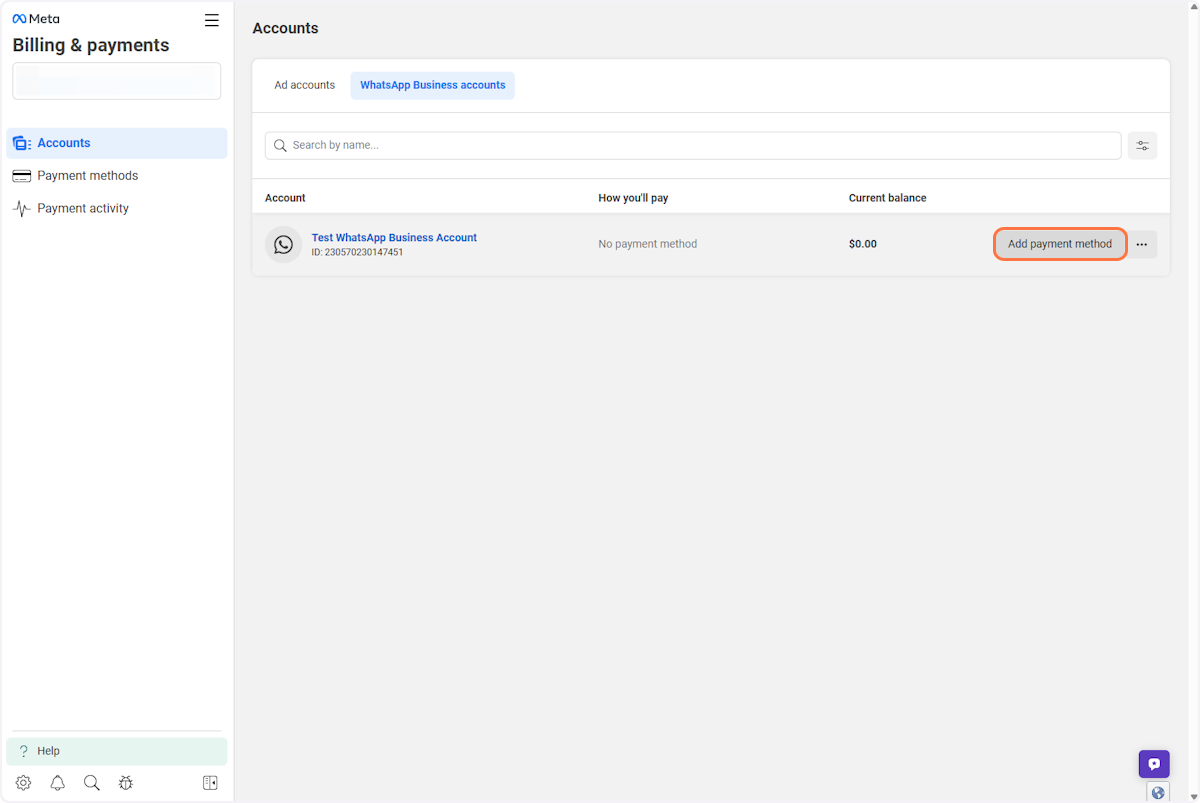Open notifications bell icon
The height and width of the screenshot is (803, 1200).
58,783
